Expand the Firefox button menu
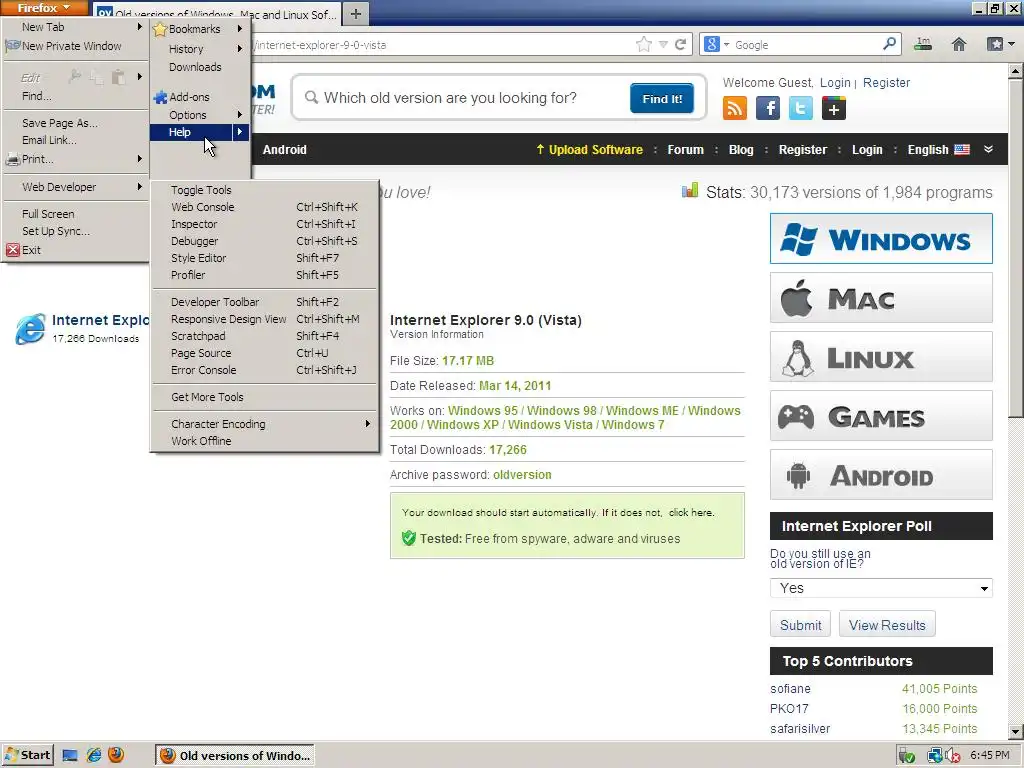Image resolution: width=1024 pixels, height=768 pixels. click(x=44, y=8)
